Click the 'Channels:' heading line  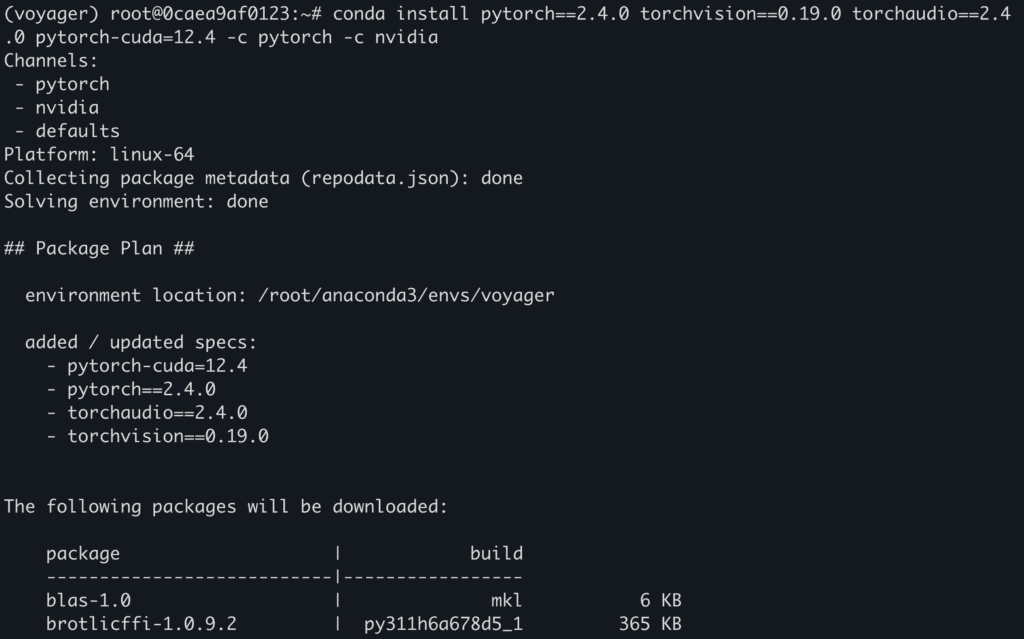coord(51,61)
